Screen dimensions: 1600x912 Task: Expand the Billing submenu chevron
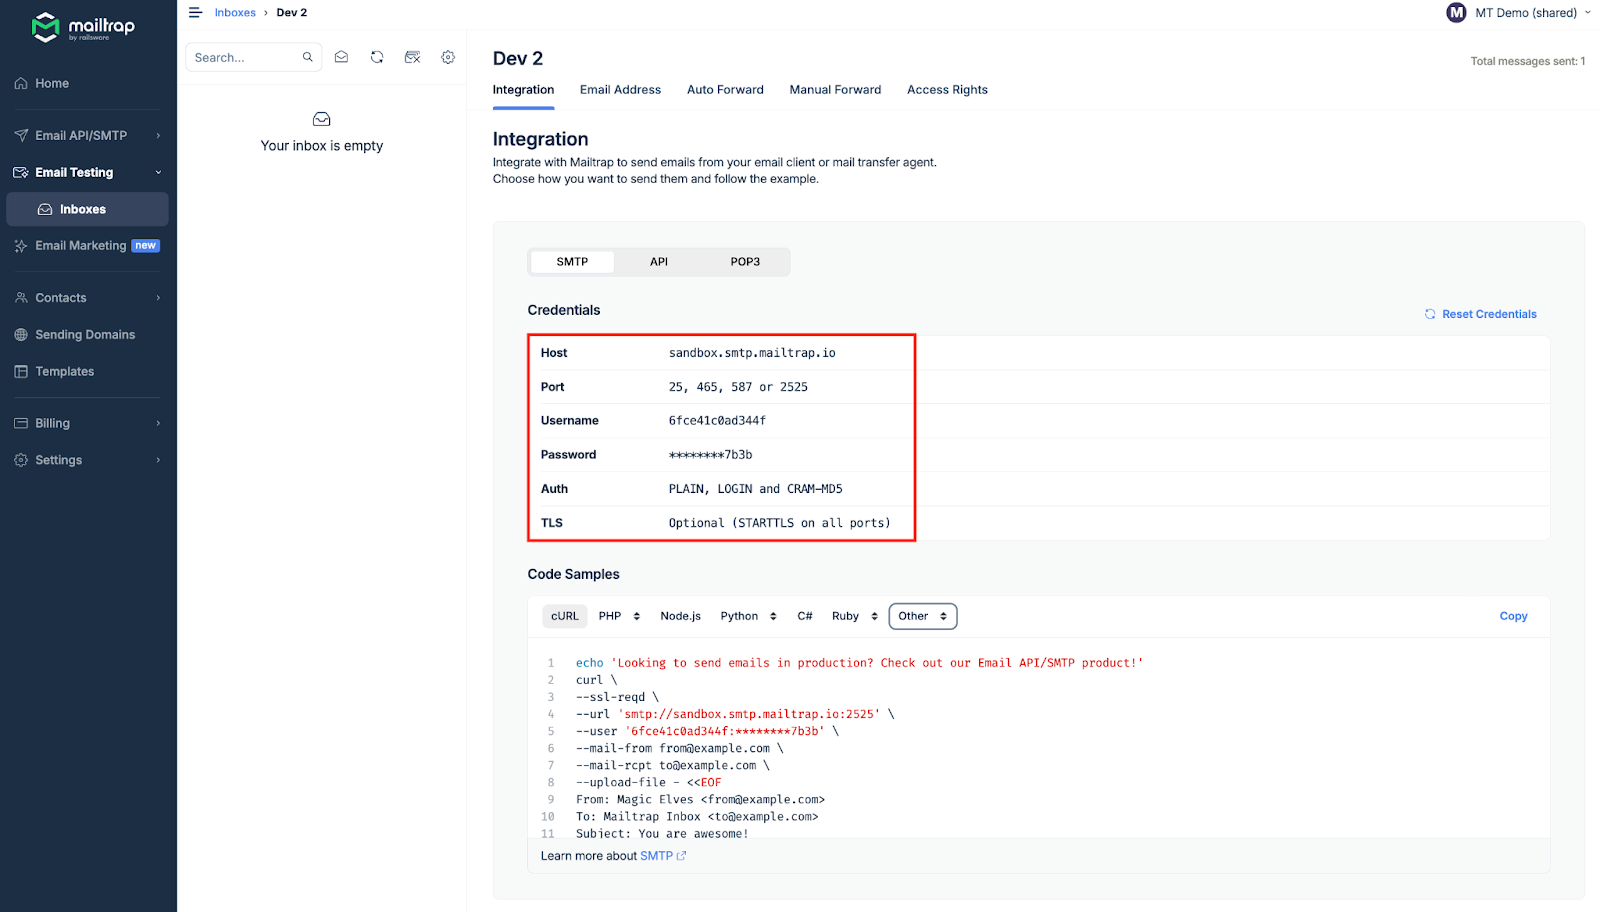(158, 423)
